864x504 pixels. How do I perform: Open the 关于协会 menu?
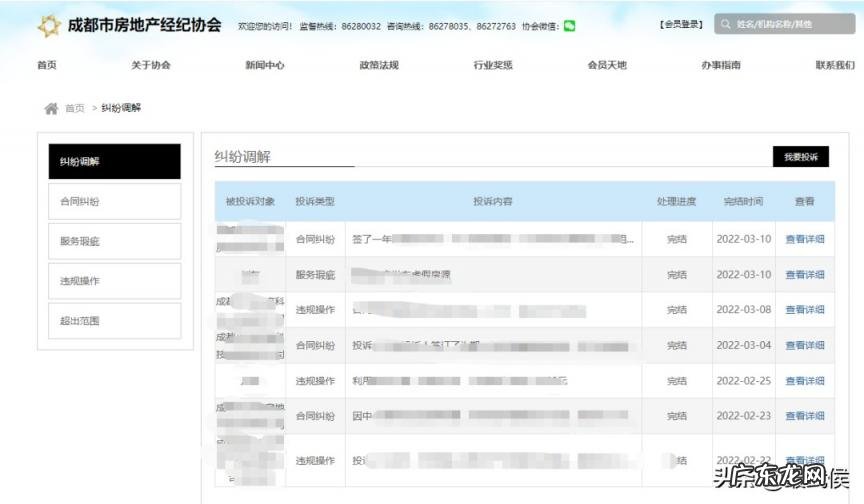click(150, 65)
